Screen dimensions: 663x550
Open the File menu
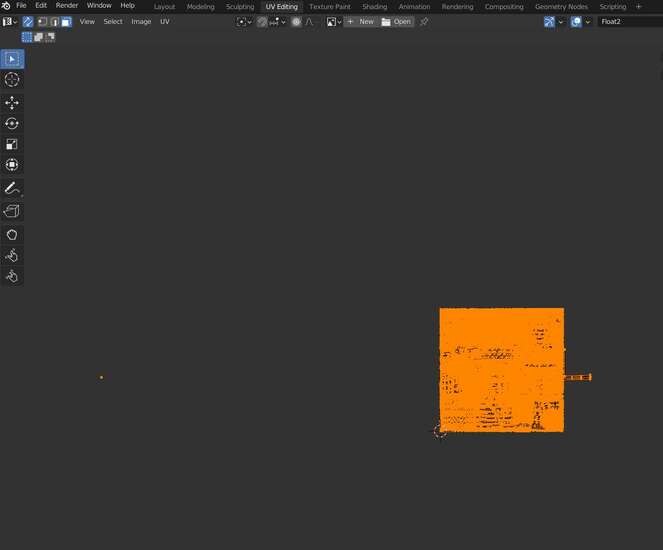click(21, 5)
